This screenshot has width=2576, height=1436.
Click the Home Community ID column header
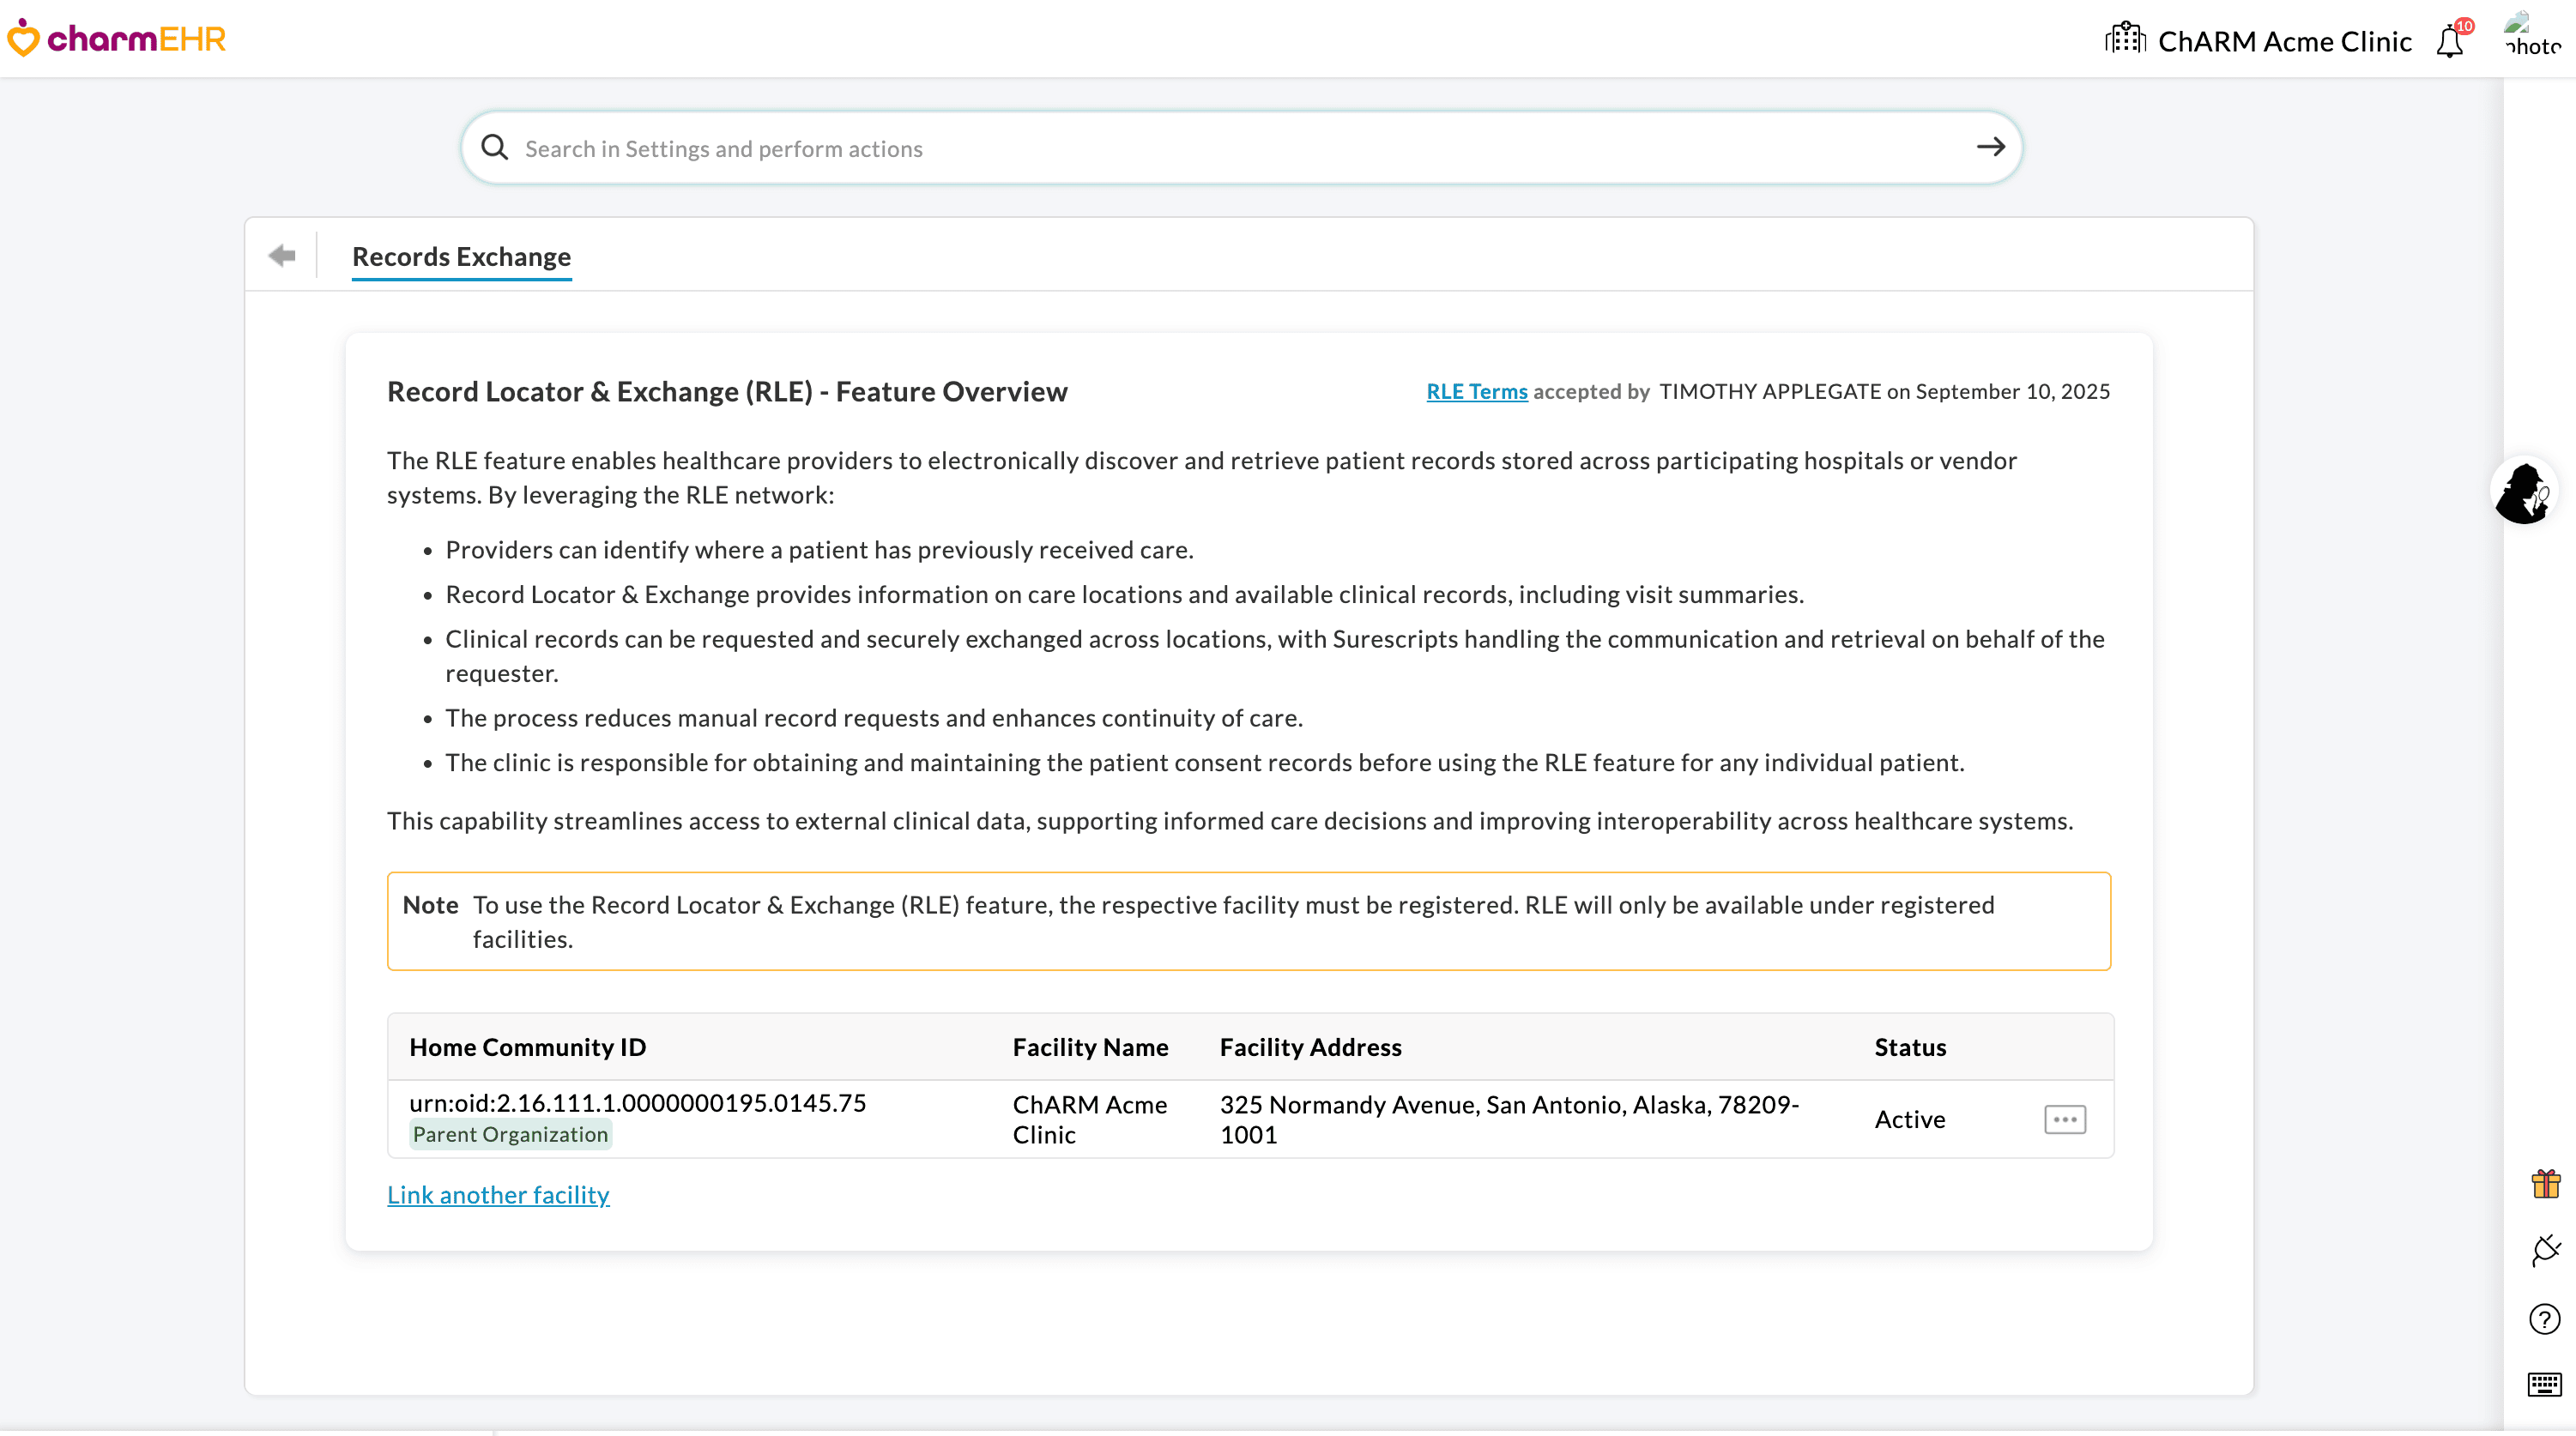click(527, 1047)
